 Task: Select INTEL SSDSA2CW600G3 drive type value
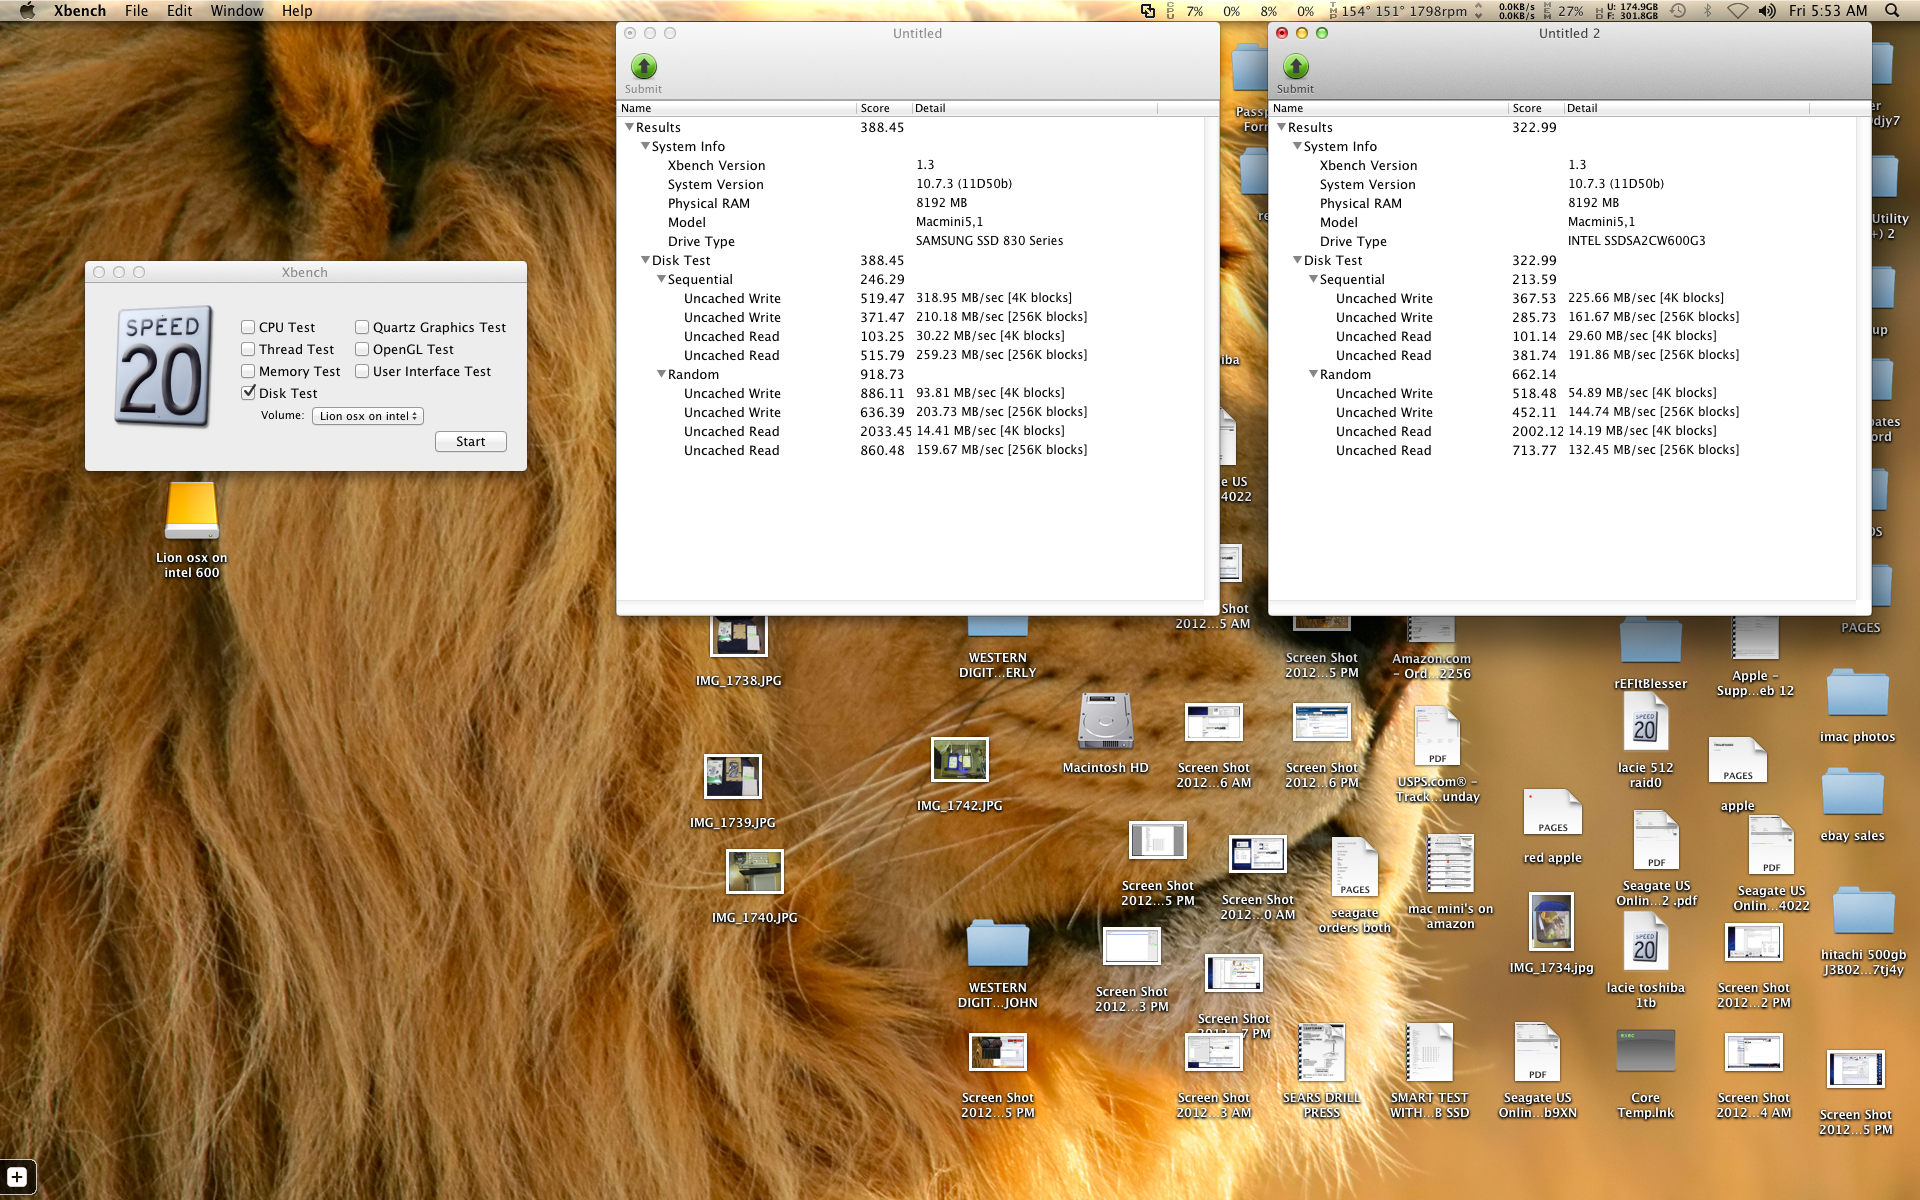[x=1636, y=241]
